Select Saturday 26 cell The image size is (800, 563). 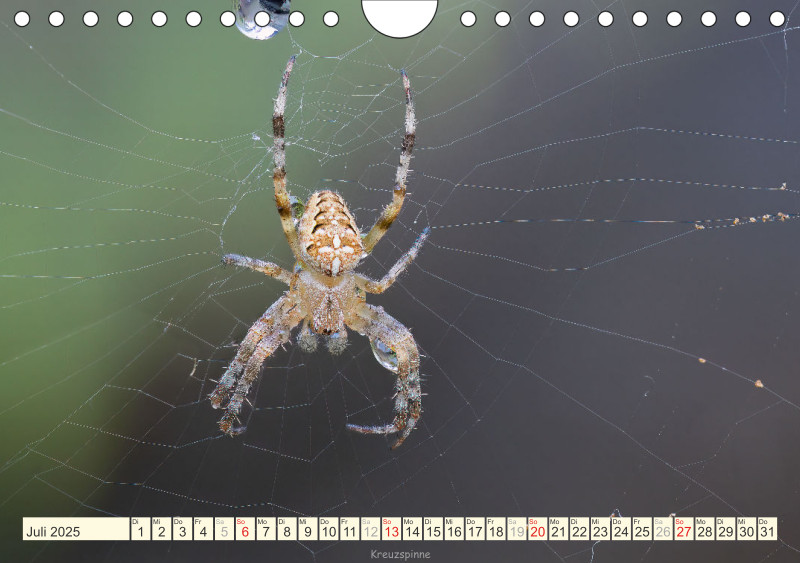pyautogui.click(x=663, y=529)
